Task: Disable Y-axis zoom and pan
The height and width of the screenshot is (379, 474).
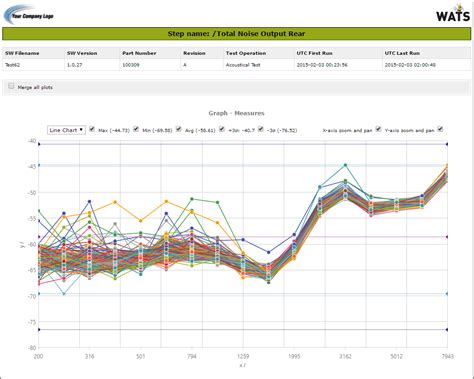Action: pos(440,129)
